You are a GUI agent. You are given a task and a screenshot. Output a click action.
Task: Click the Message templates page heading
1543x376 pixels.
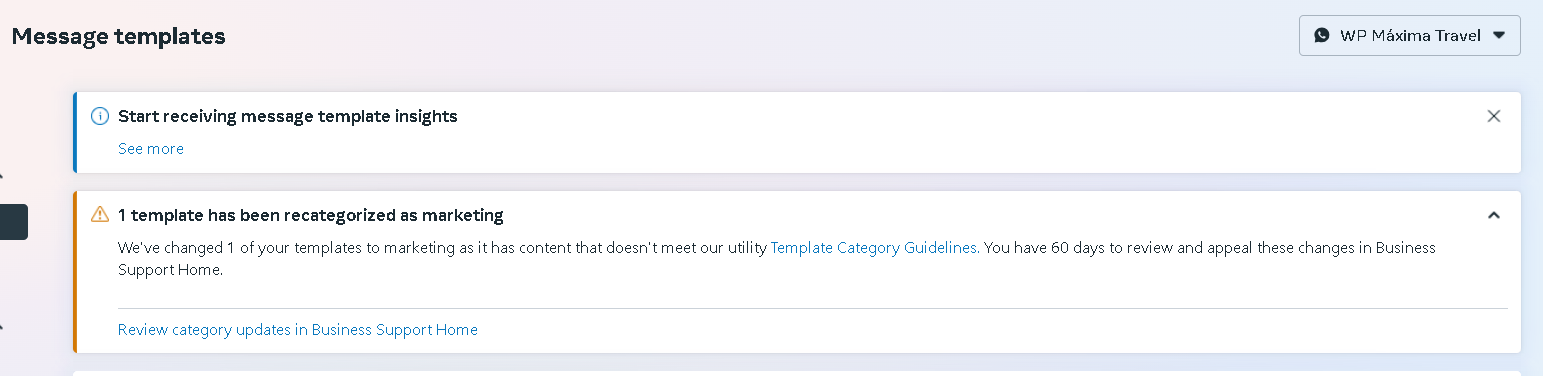click(x=119, y=37)
